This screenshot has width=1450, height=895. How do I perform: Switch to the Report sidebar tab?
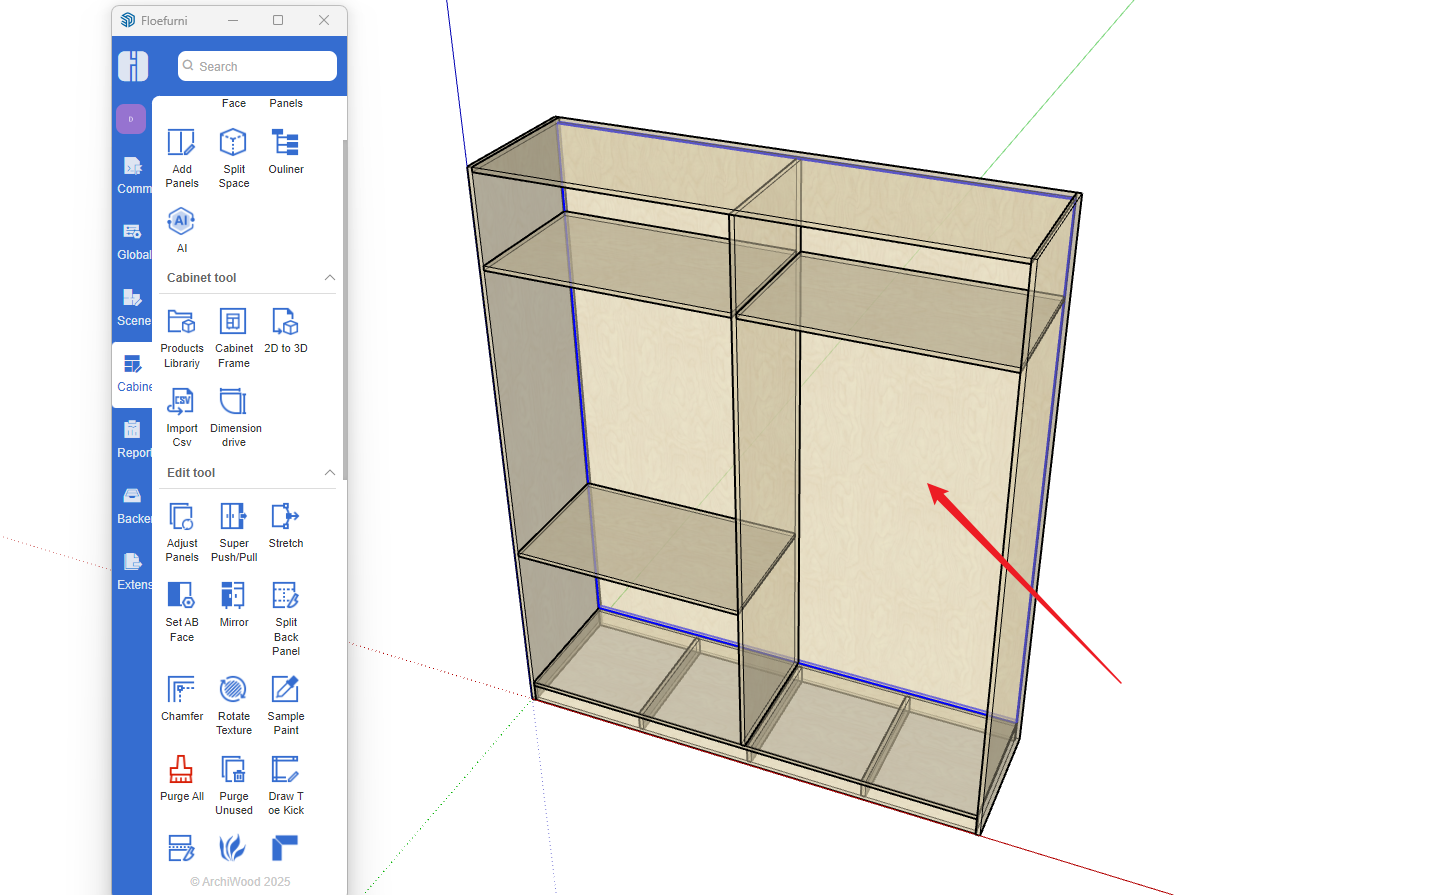[x=132, y=438]
